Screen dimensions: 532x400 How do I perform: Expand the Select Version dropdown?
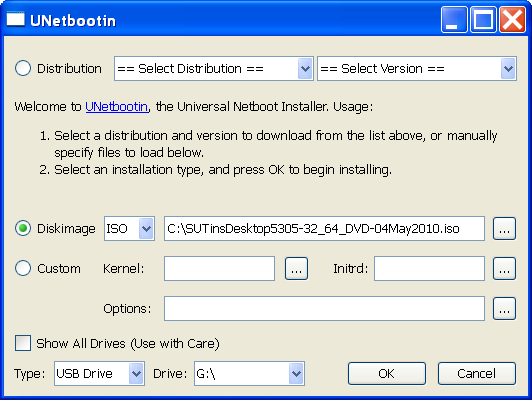pos(417,69)
